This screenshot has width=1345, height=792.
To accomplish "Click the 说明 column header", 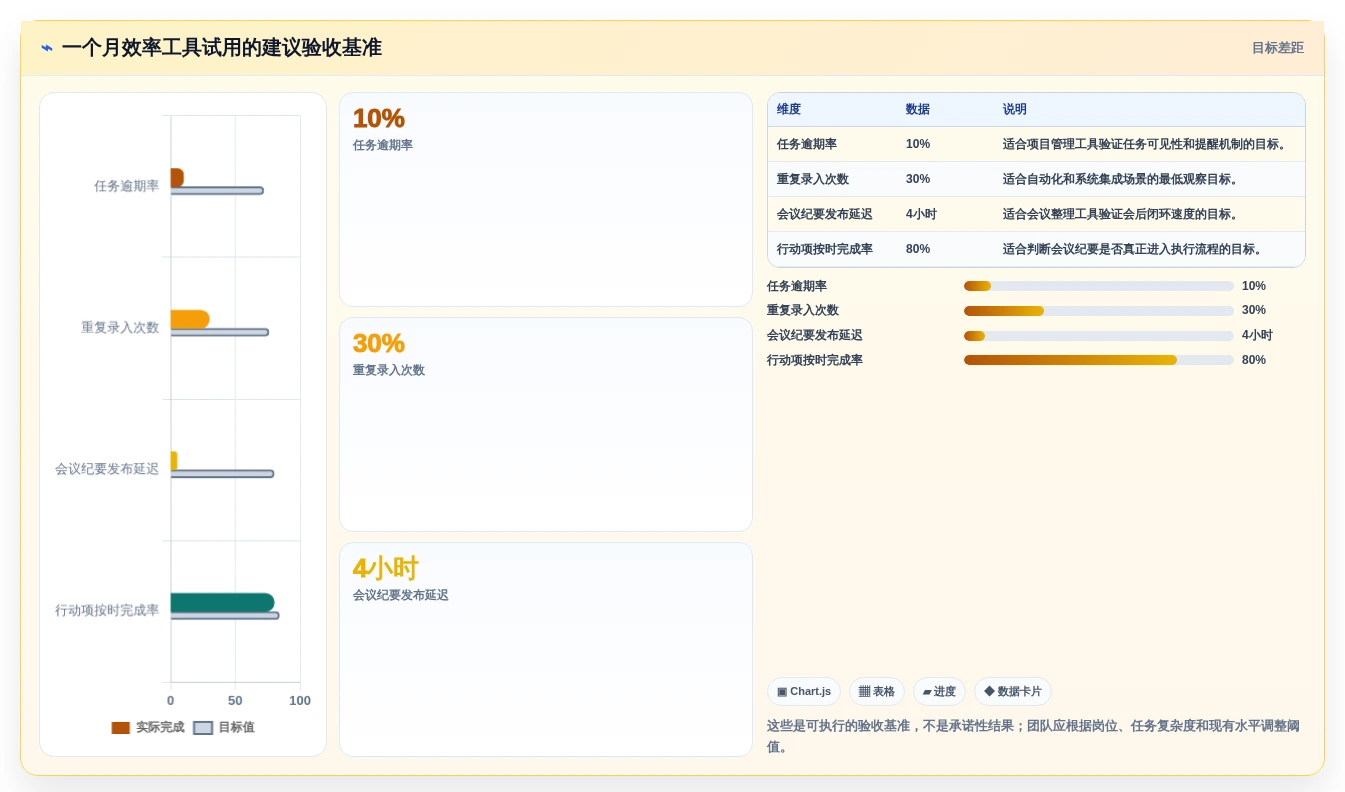I will coord(1015,110).
